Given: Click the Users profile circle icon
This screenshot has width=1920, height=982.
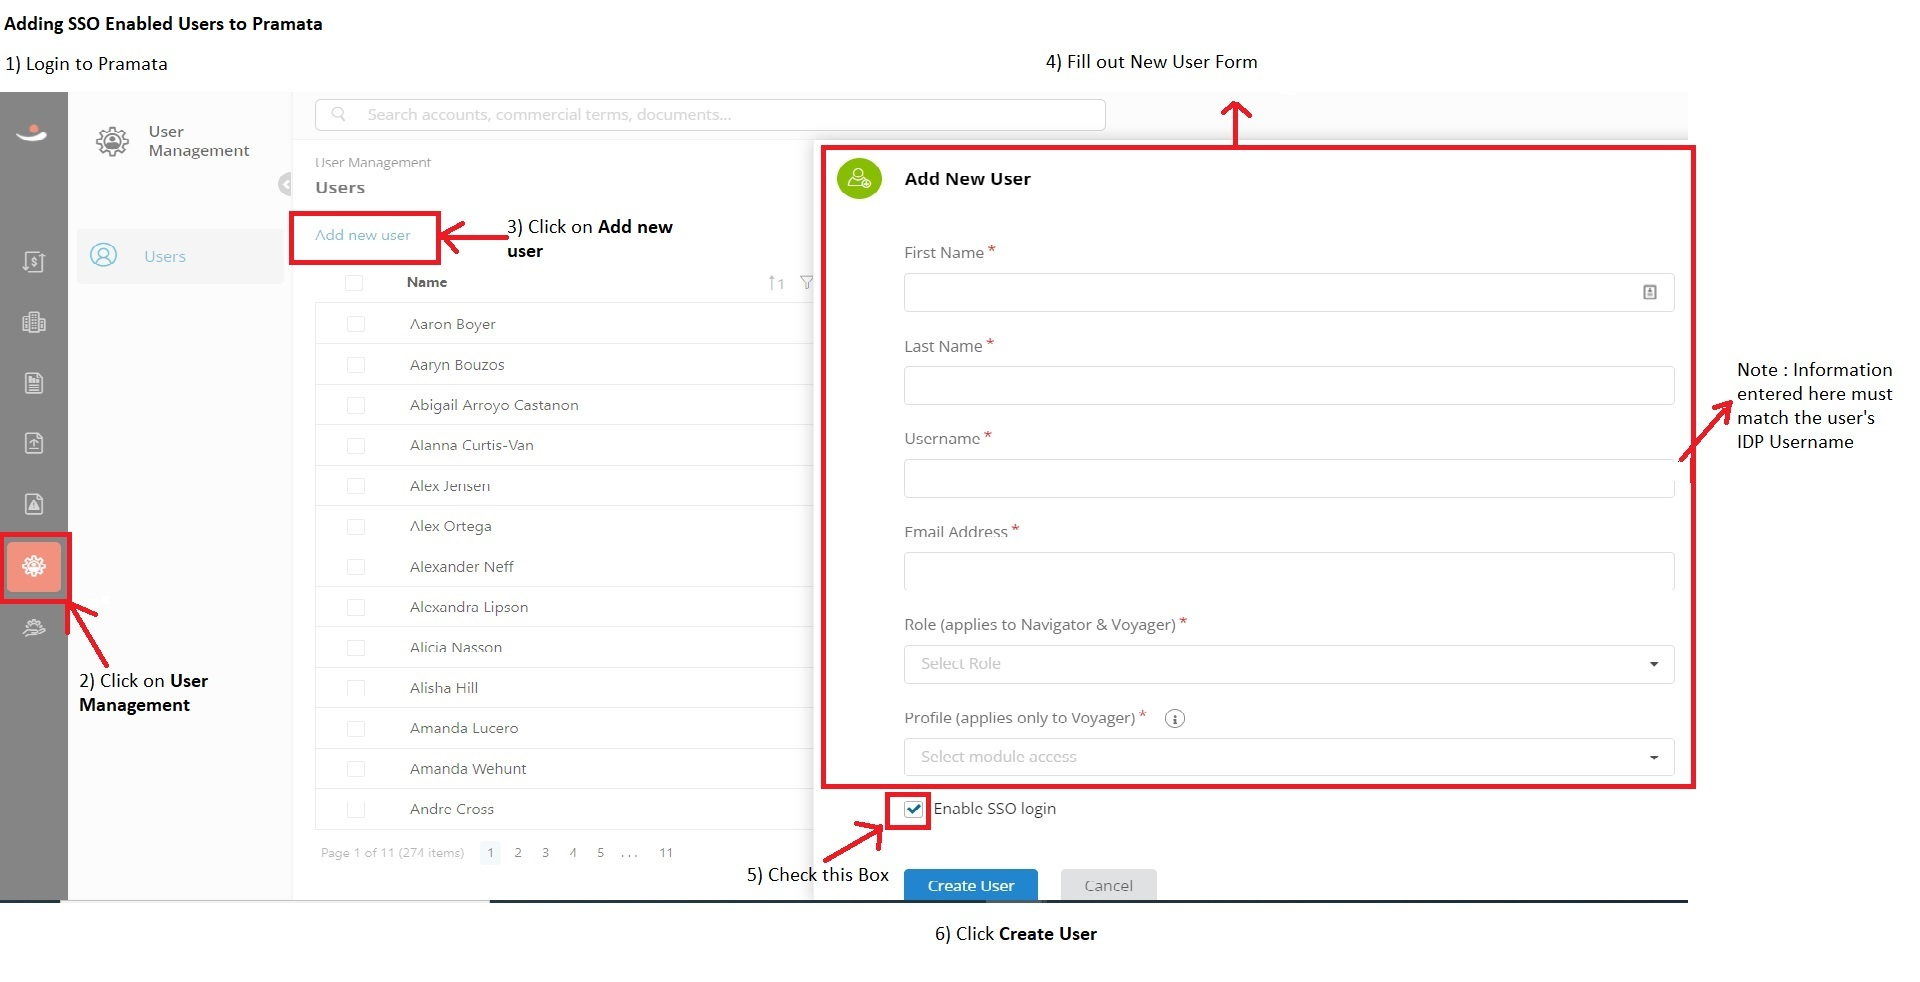Looking at the screenshot, I should click(x=104, y=255).
